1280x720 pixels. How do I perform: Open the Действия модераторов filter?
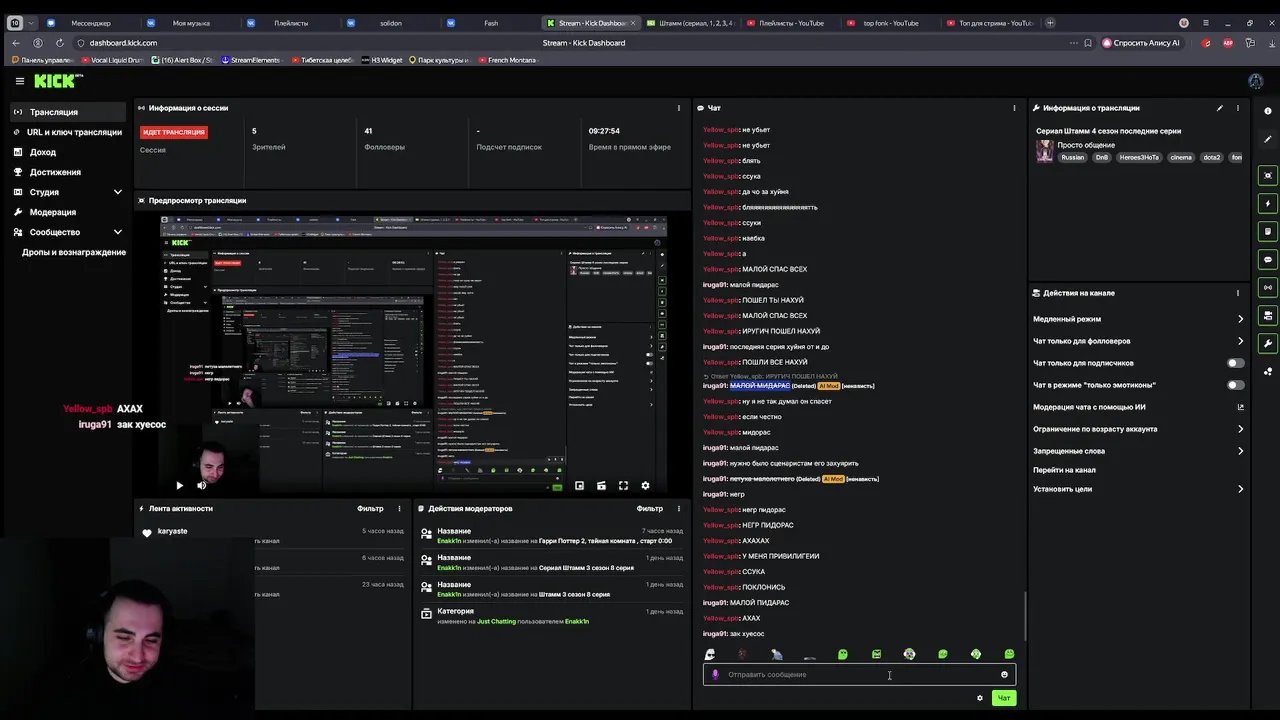650,508
